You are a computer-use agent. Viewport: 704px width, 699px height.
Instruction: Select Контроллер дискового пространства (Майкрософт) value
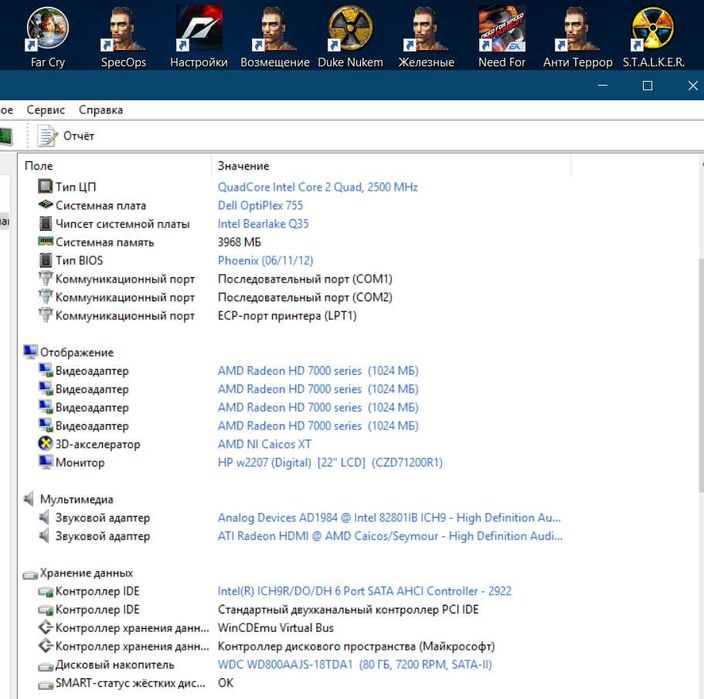click(356, 646)
